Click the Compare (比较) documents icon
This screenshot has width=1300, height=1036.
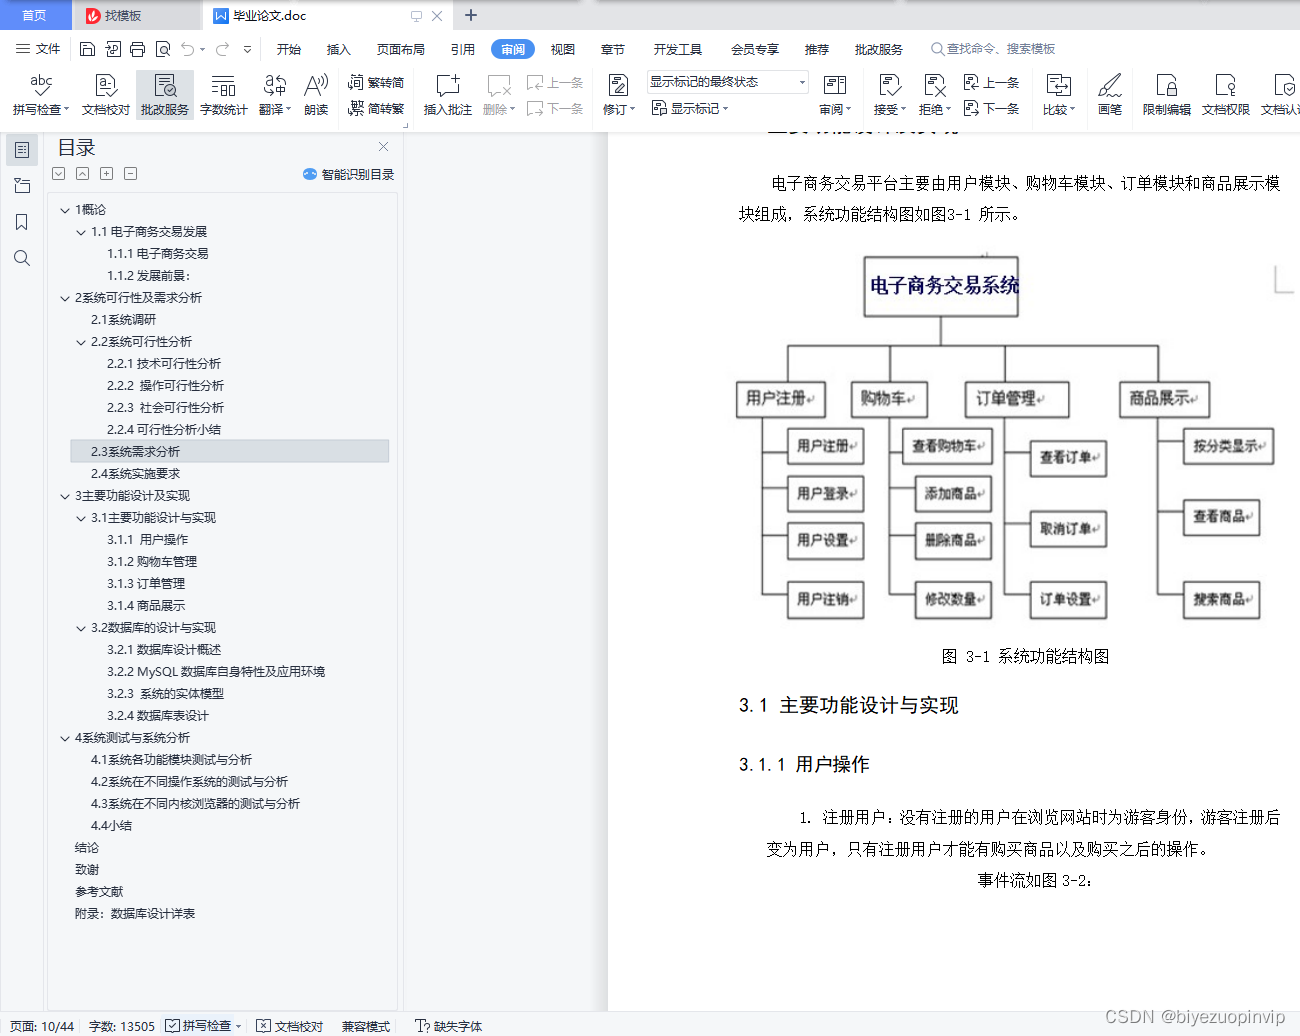click(1058, 95)
